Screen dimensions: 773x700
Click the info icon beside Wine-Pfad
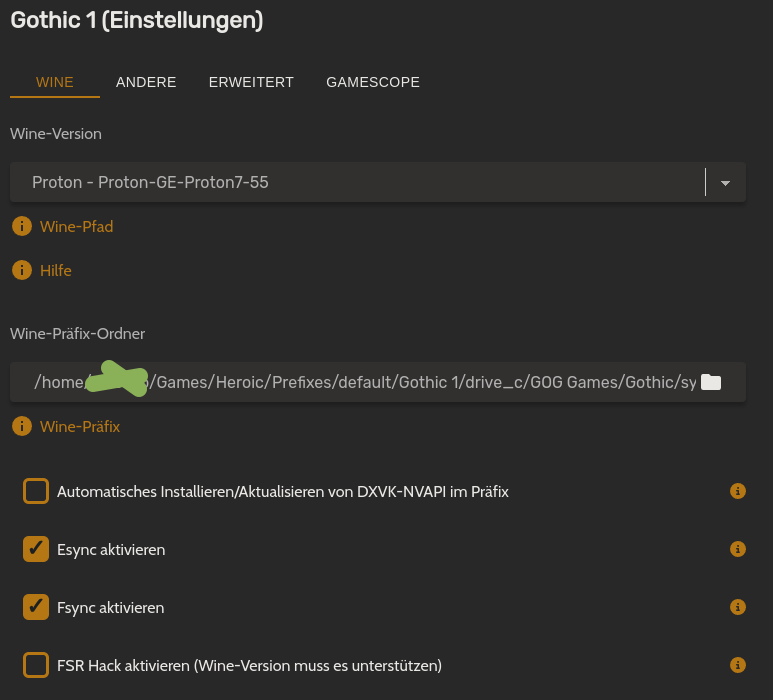point(21,227)
